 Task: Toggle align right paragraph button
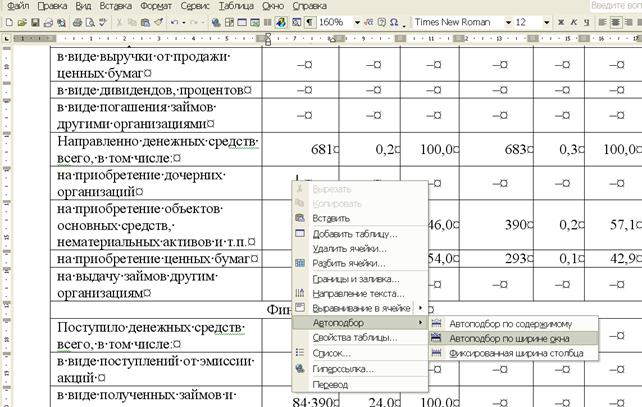pyautogui.click(x=629, y=23)
